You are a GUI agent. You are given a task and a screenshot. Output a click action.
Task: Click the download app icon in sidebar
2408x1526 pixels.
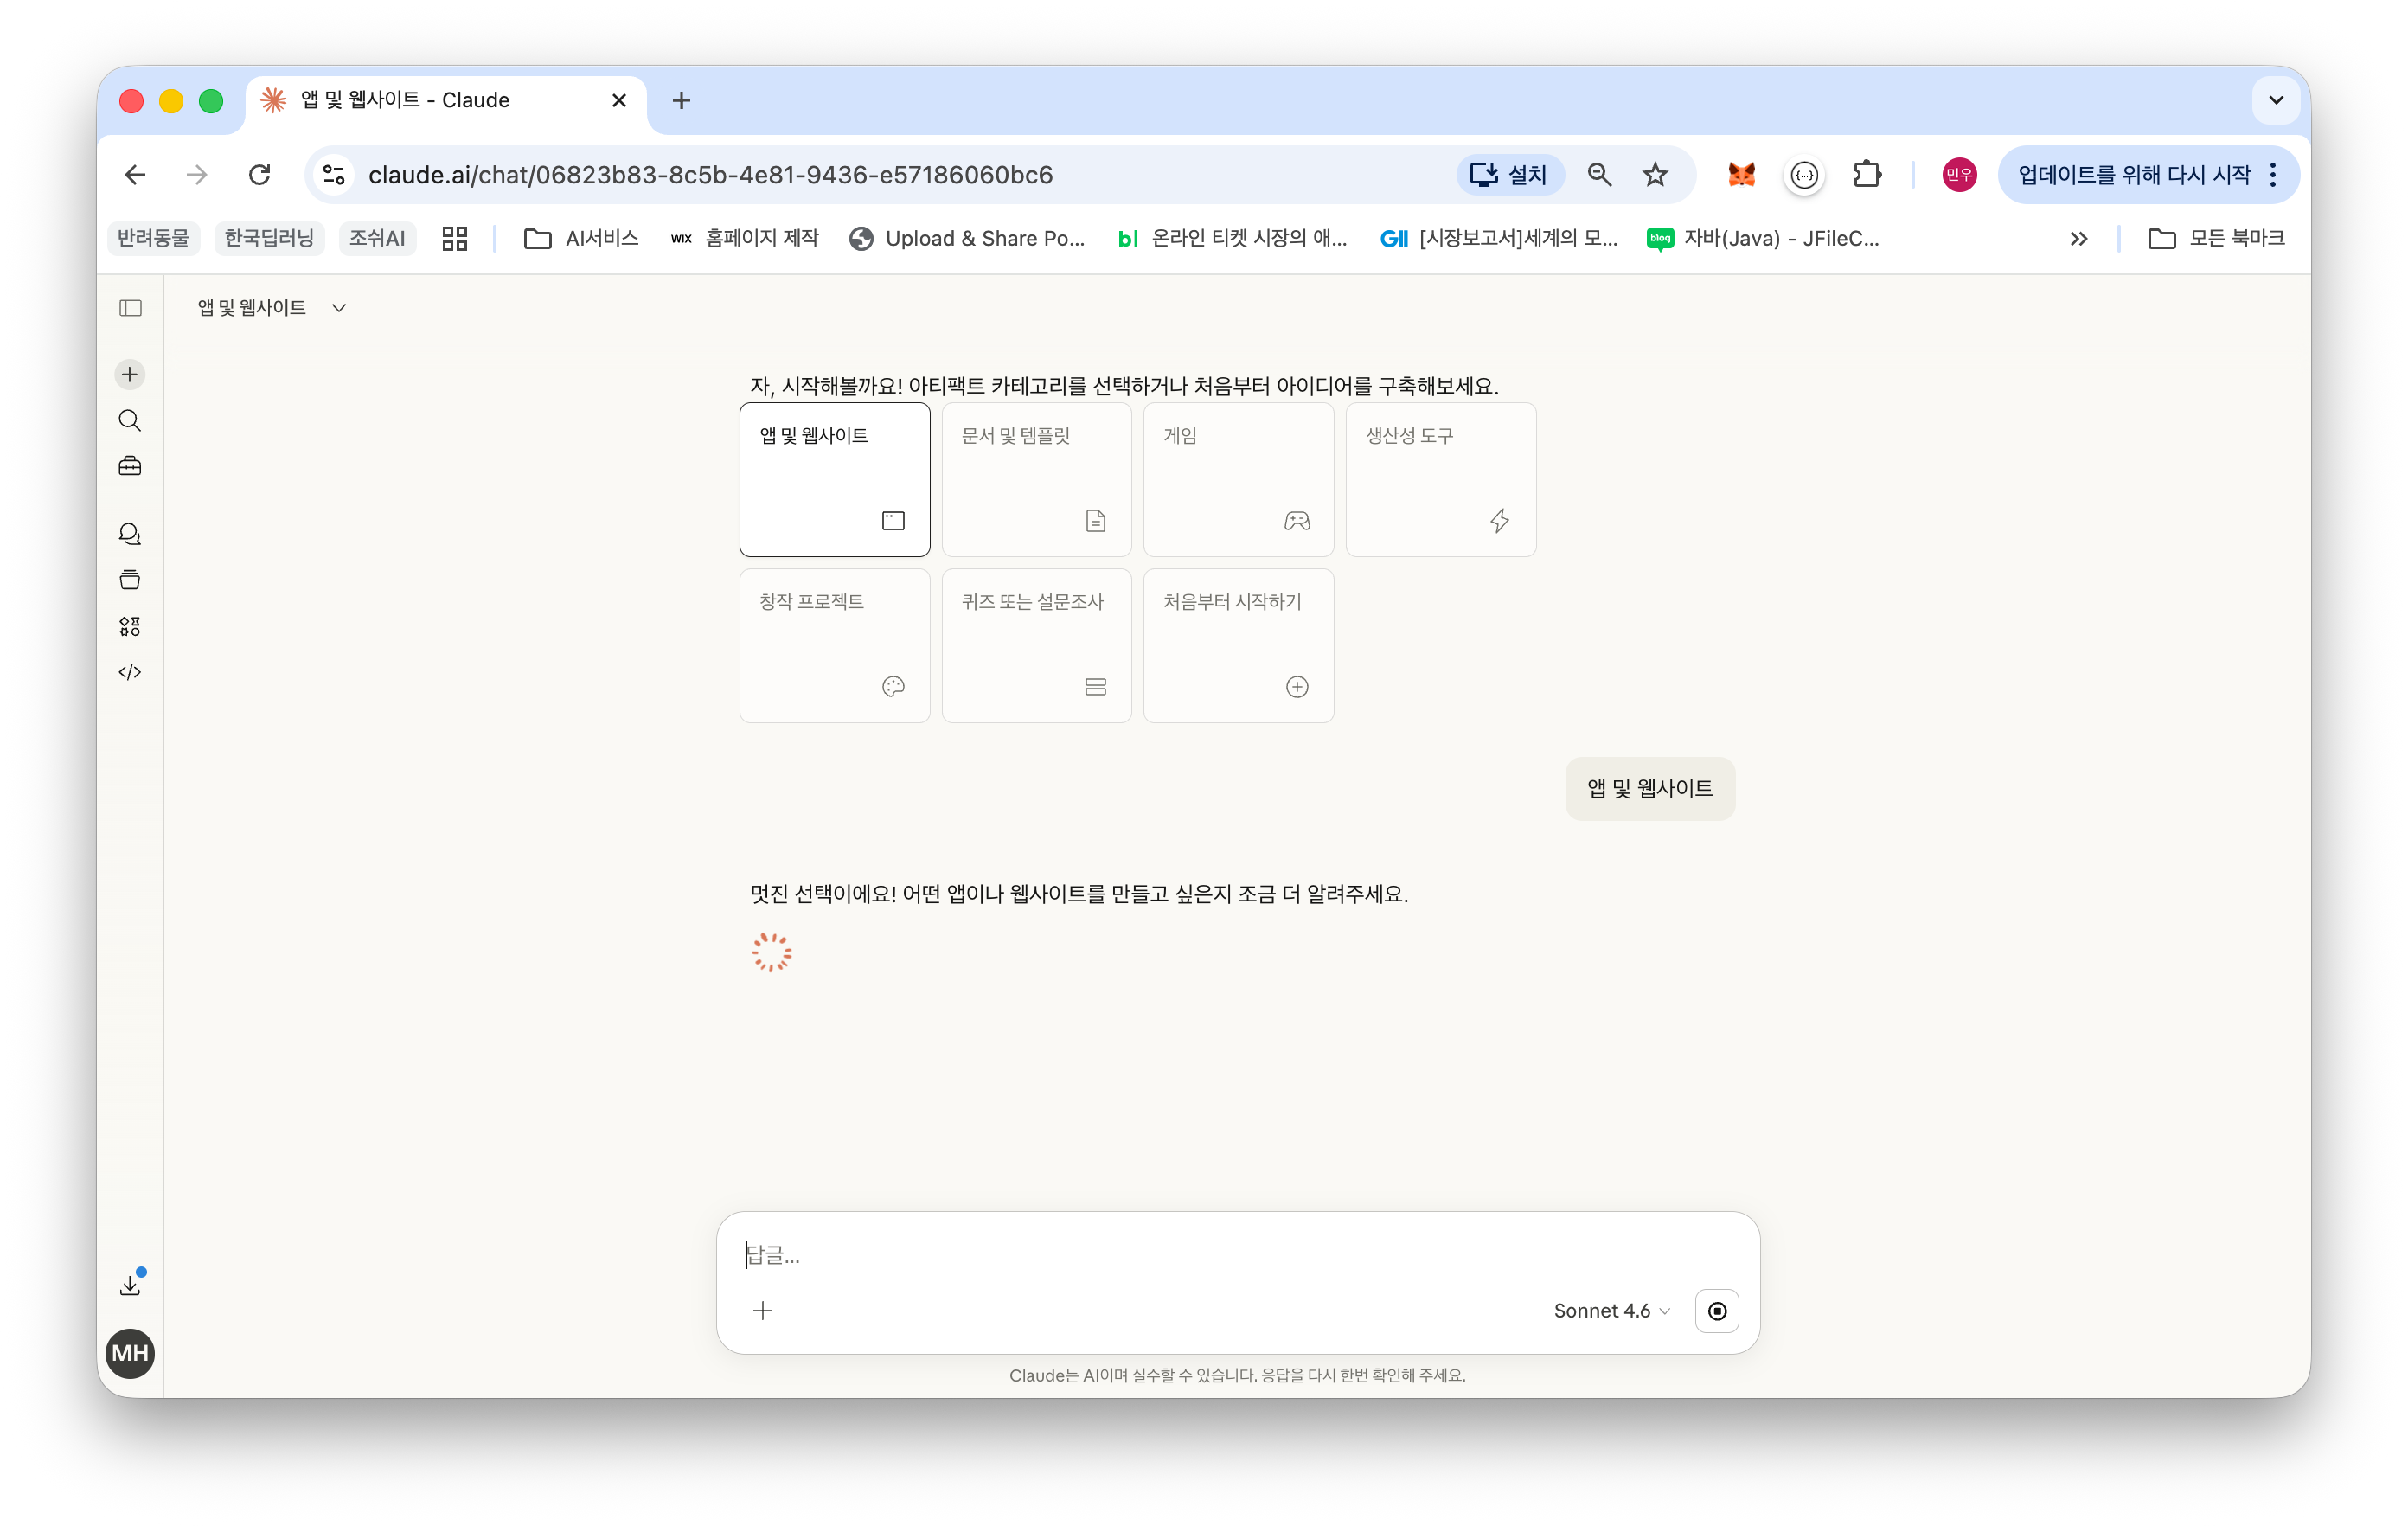(x=130, y=1285)
